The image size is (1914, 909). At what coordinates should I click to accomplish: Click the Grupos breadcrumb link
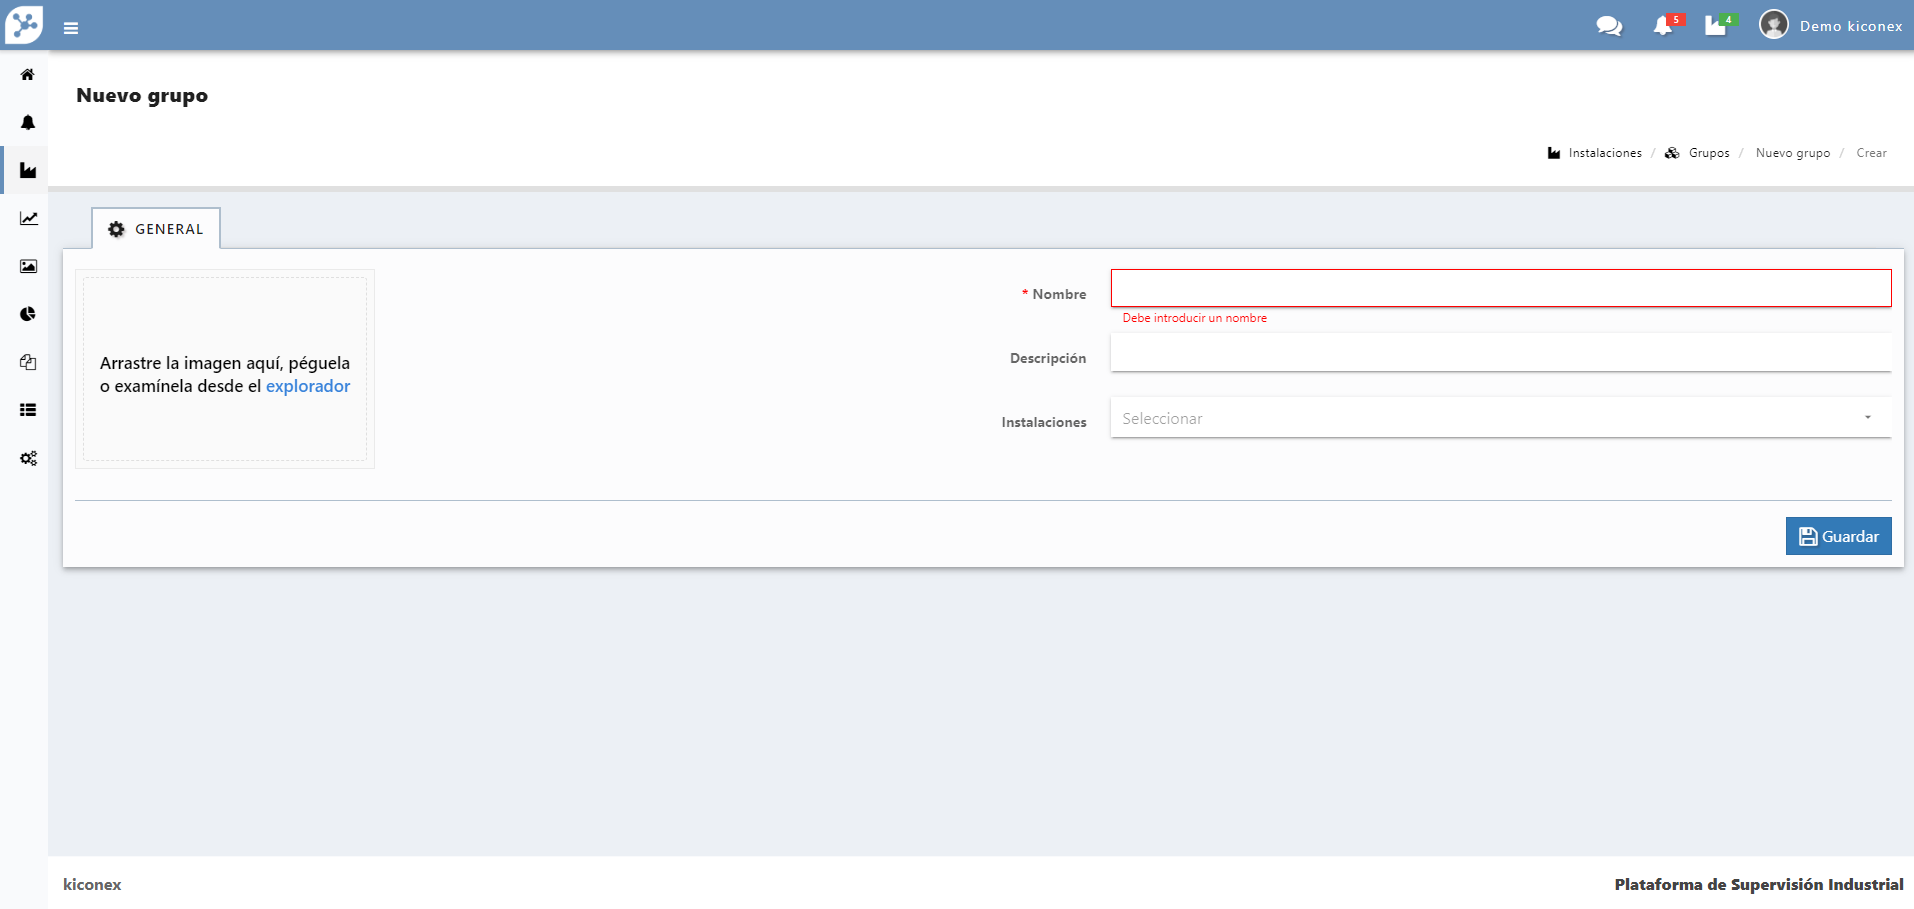point(1708,153)
